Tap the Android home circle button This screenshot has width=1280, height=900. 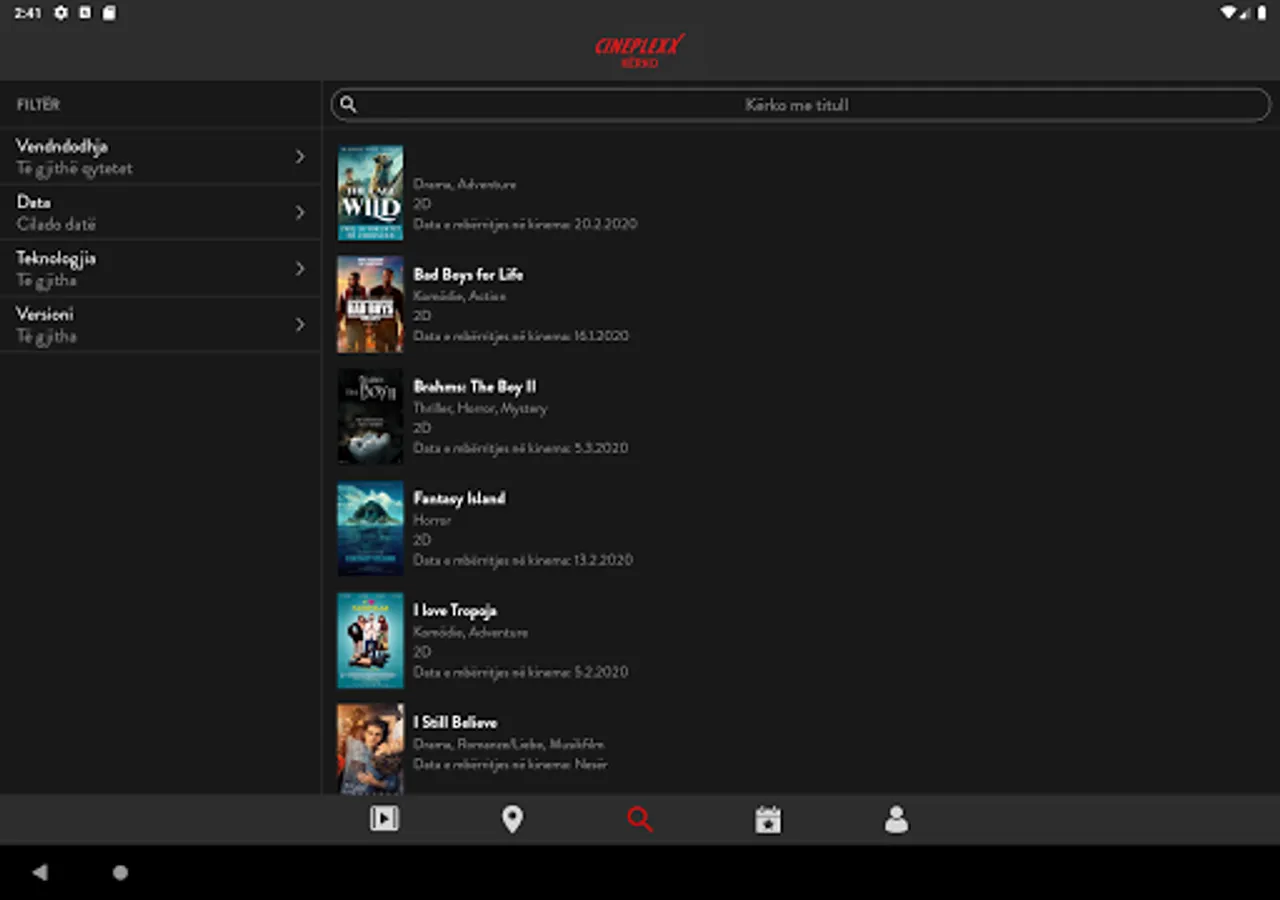click(x=120, y=872)
